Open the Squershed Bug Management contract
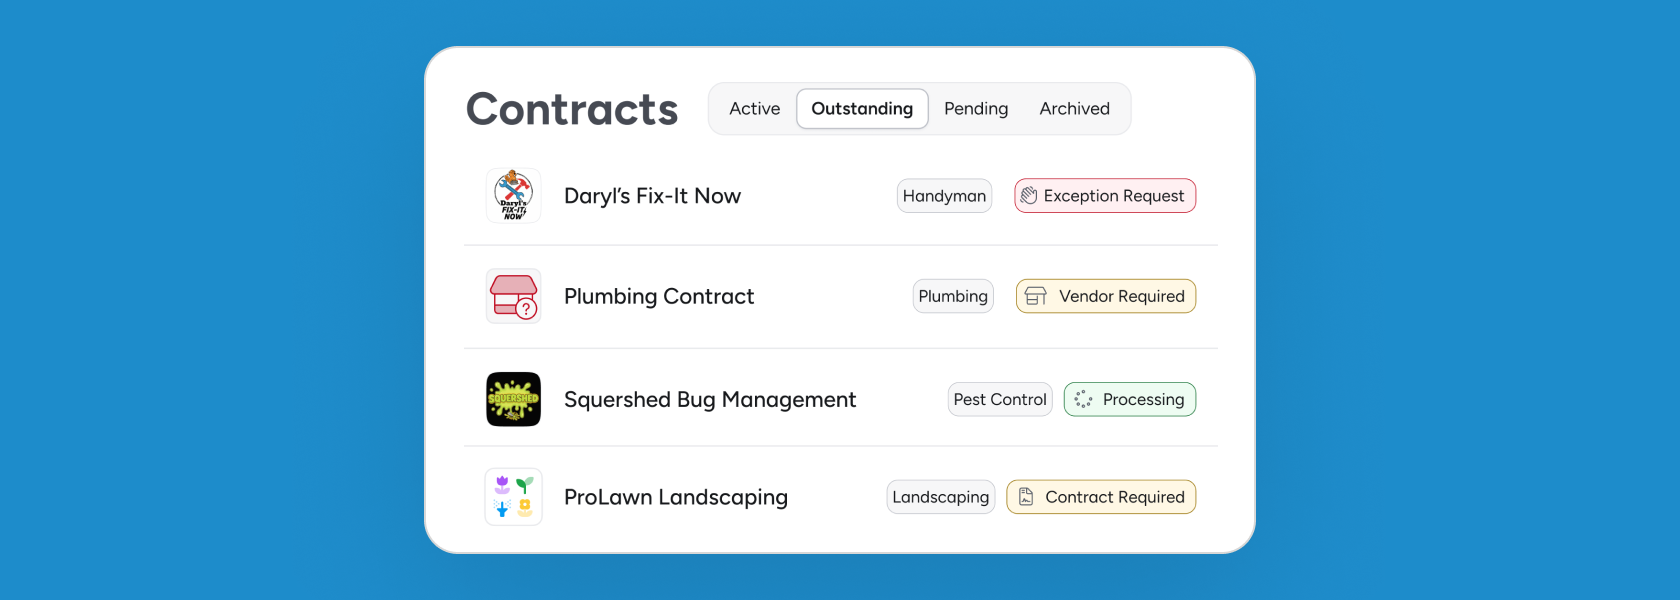The width and height of the screenshot is (1680, 600). tap(710, 399)
